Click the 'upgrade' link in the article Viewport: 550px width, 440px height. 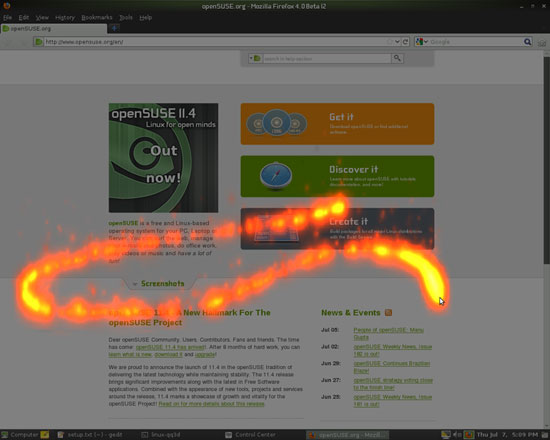coord(205,354)
